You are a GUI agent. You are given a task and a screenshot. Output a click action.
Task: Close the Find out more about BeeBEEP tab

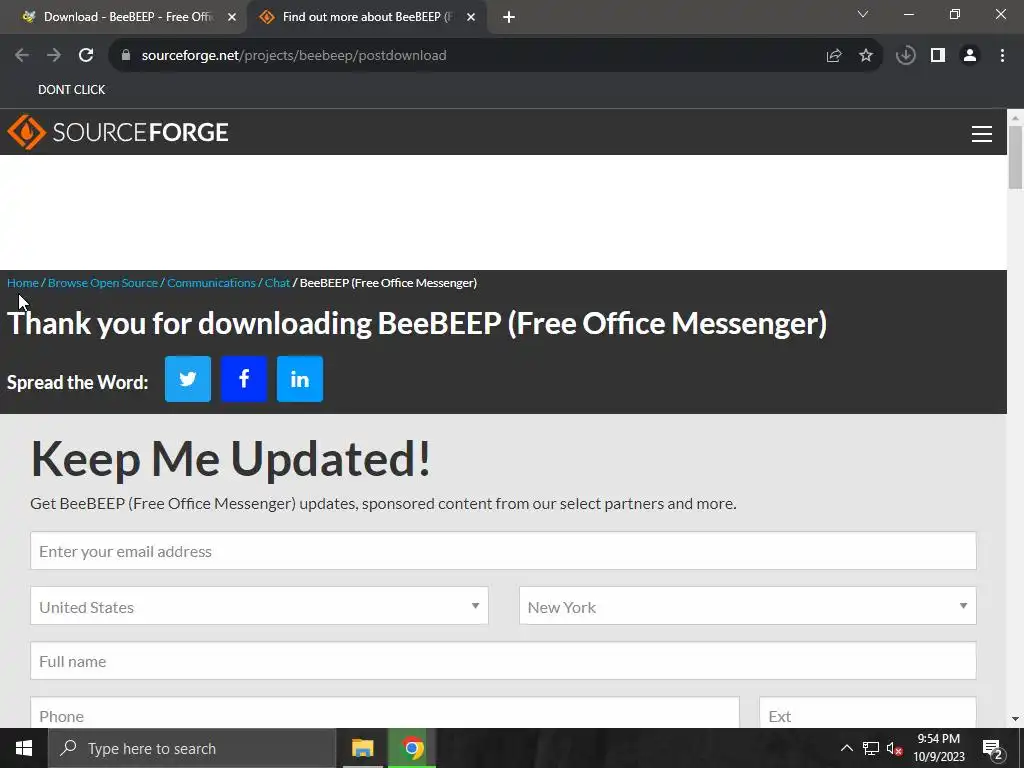[471, 18]
